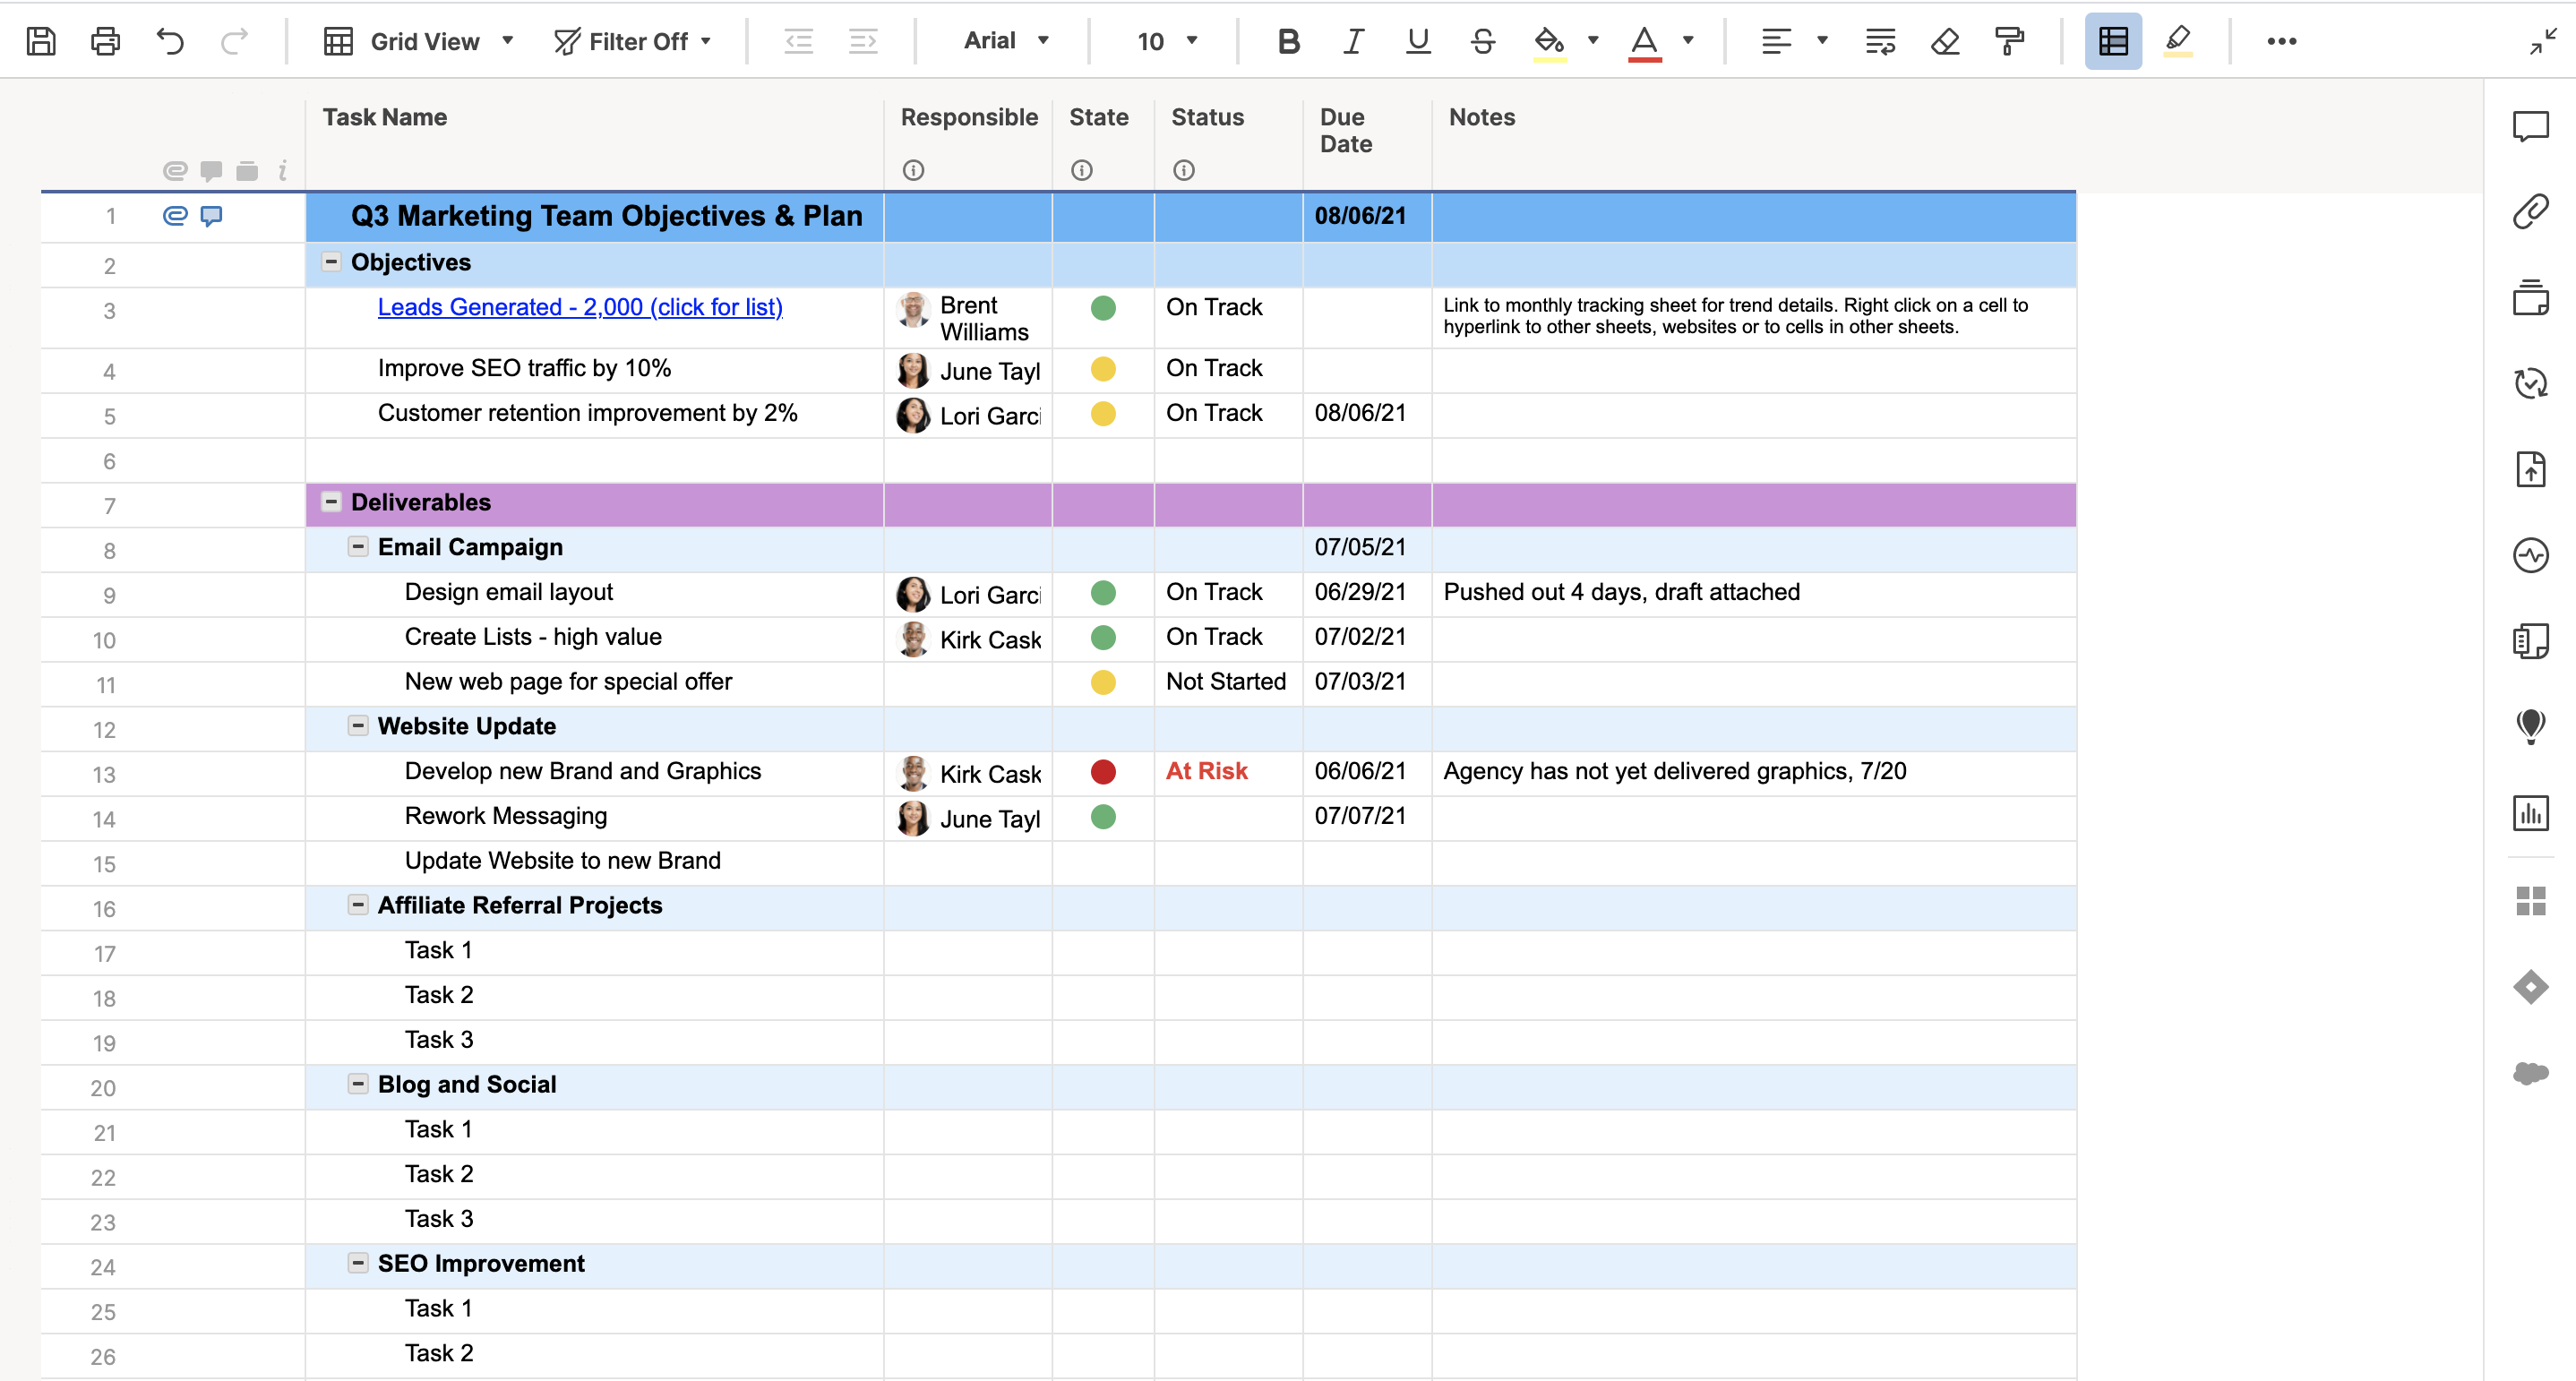Open the Salesforce cloud connector icon

2530,1073
